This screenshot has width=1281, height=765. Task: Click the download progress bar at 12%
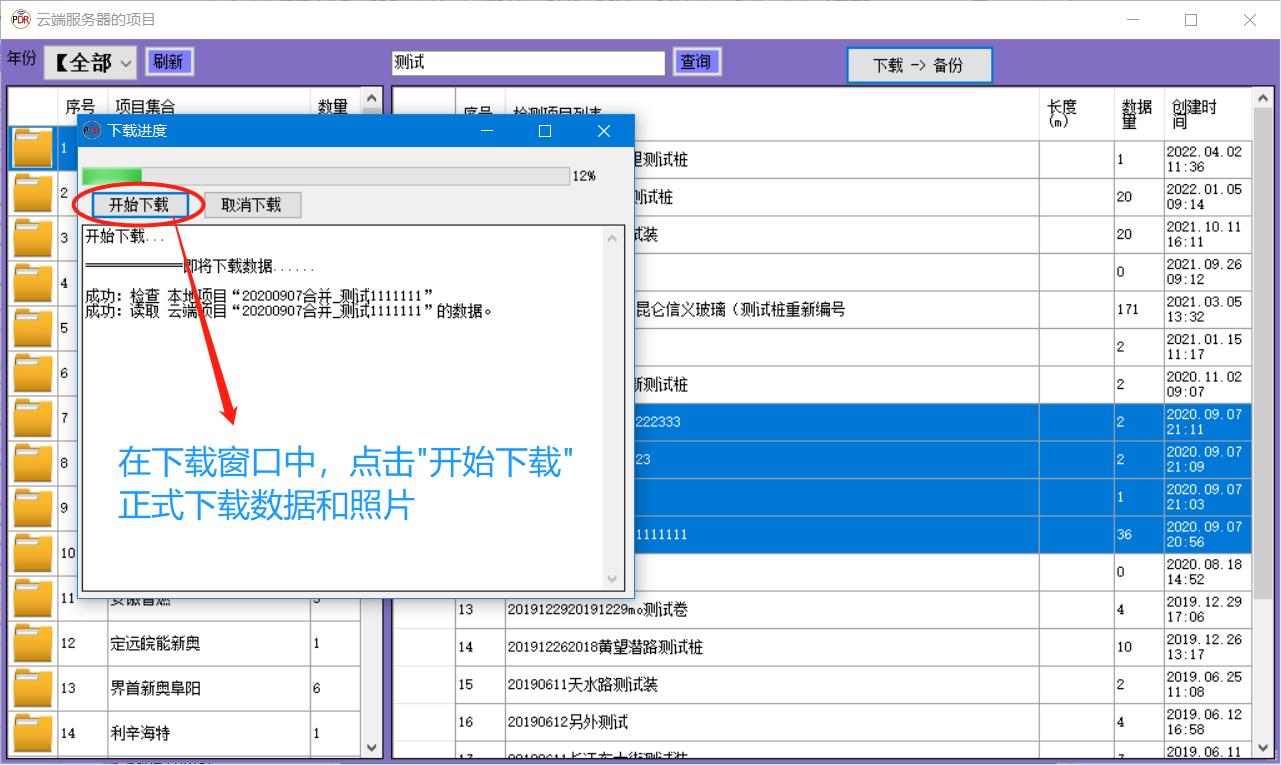pos(326,176)
